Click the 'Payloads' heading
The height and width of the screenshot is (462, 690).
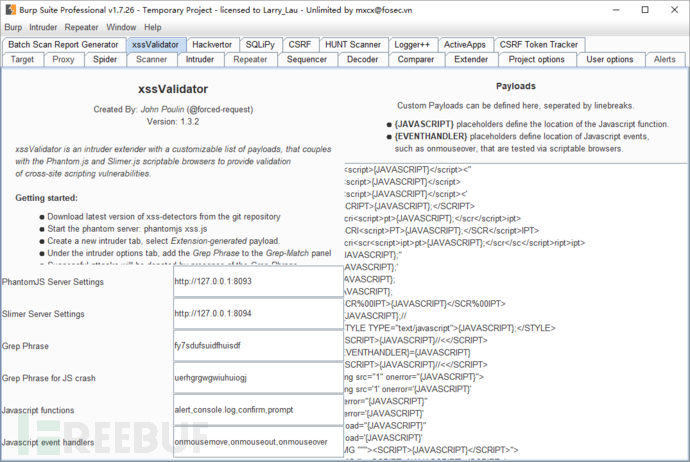pyautogui.click(x=516, y=86)
